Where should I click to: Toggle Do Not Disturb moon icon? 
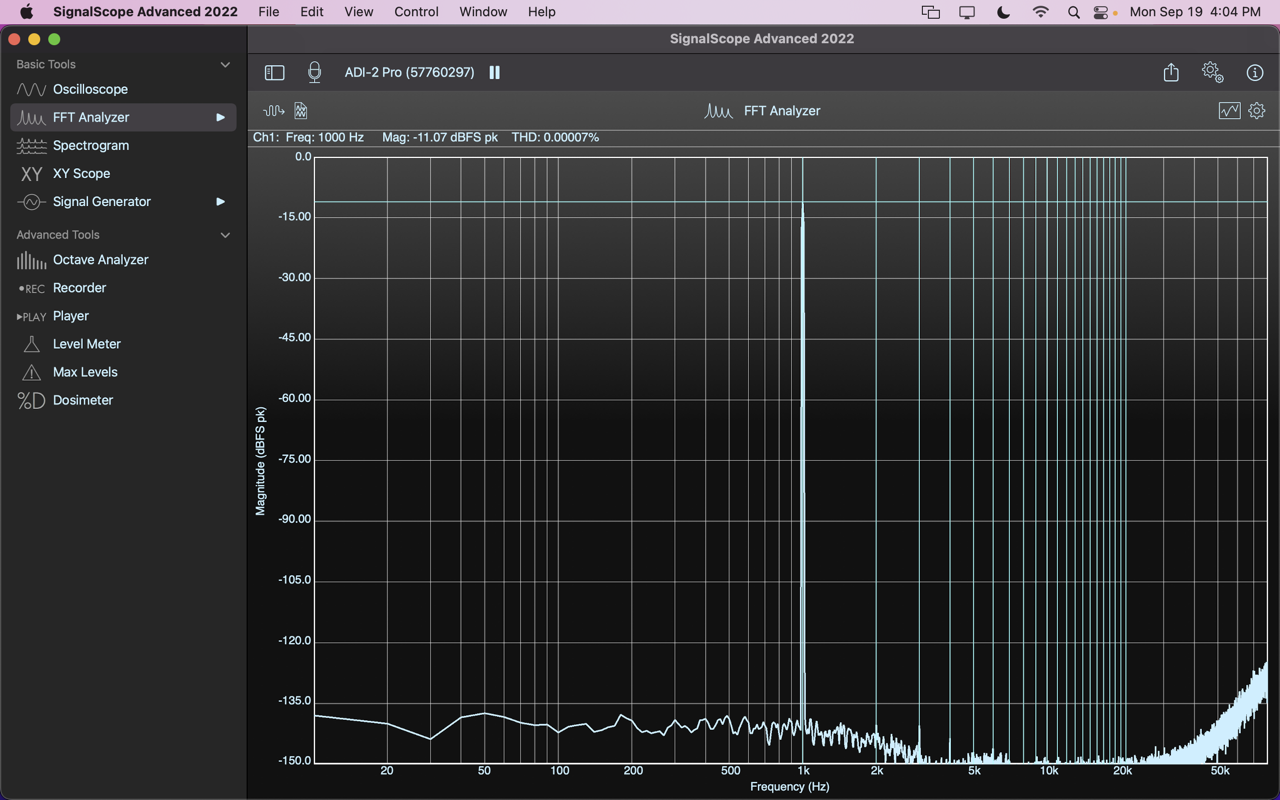click(x=1003, y=12)
